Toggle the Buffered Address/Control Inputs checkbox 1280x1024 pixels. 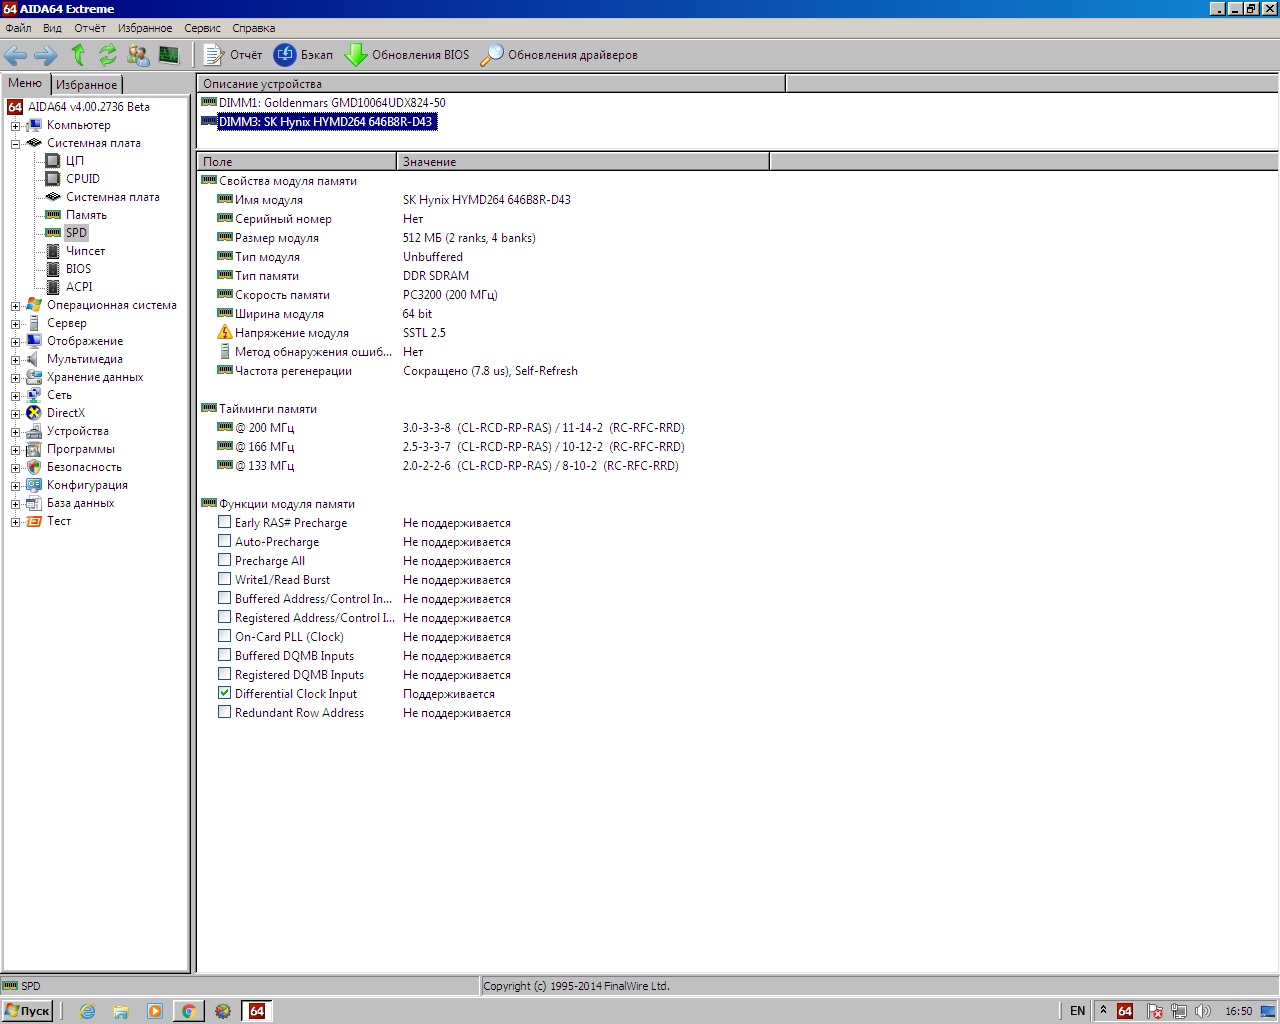[225, 598]
